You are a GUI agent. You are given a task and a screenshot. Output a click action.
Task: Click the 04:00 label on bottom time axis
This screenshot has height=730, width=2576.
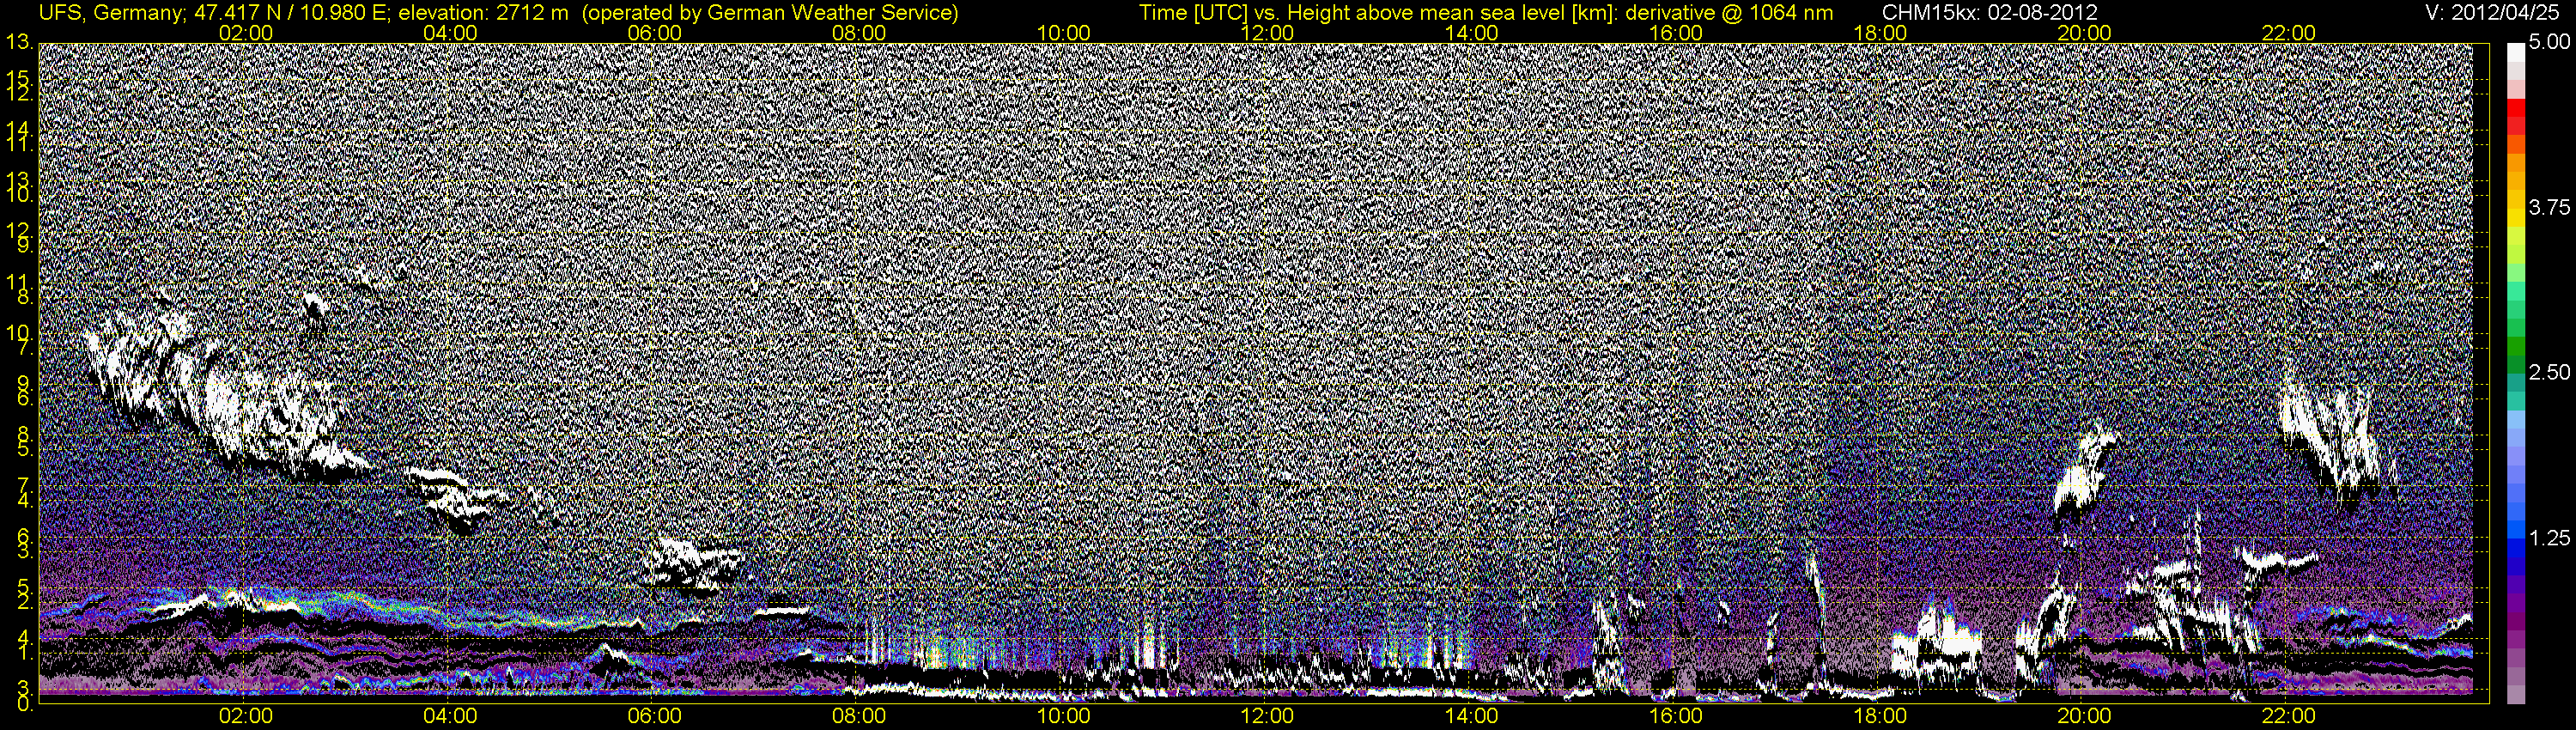(x=450, y=717)
